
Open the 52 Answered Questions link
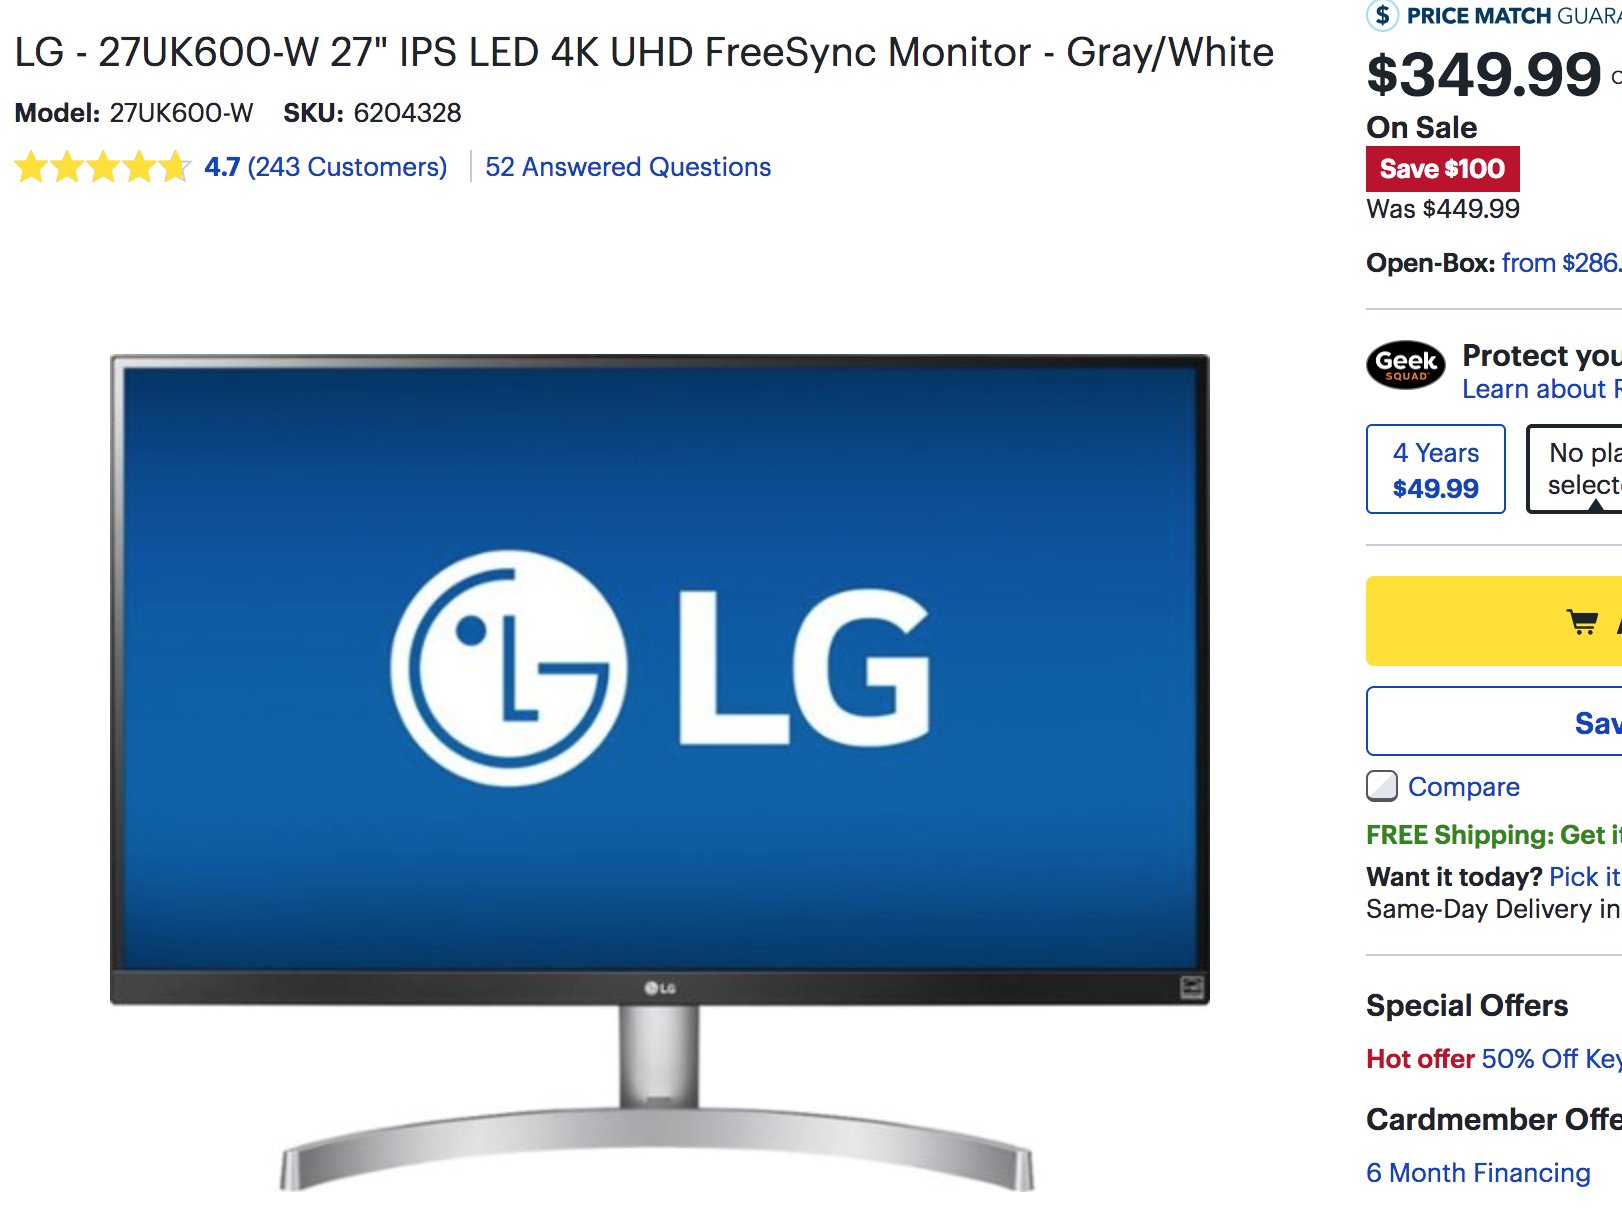click(x=628, y=167)
